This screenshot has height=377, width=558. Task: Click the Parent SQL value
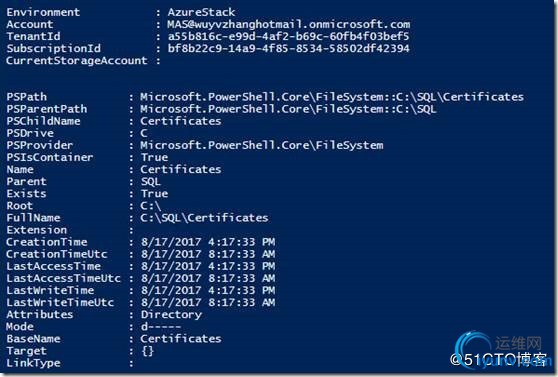pyautogui.click(x=151, y=182)
